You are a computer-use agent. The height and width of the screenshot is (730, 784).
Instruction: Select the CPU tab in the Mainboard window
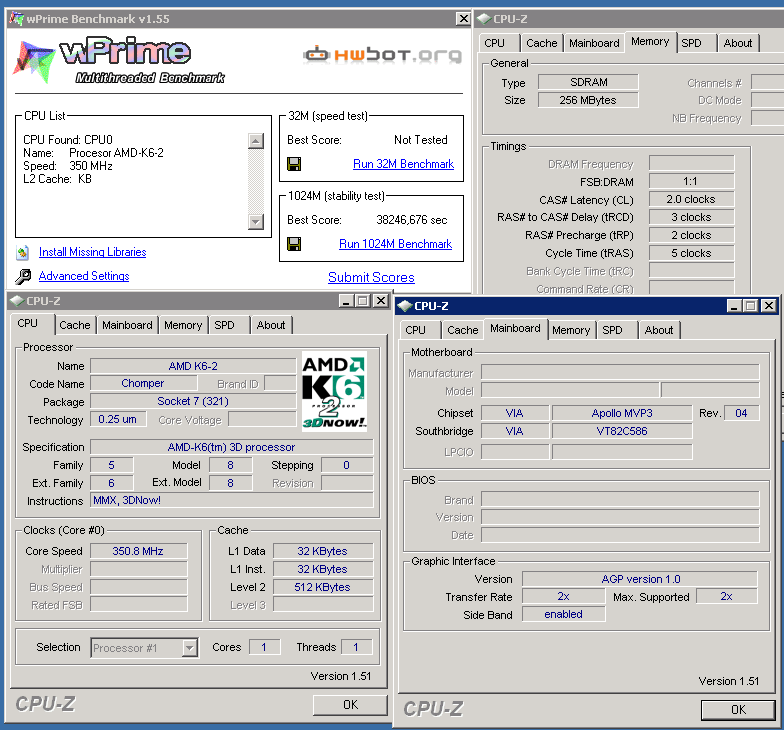(x=420, y=330)
